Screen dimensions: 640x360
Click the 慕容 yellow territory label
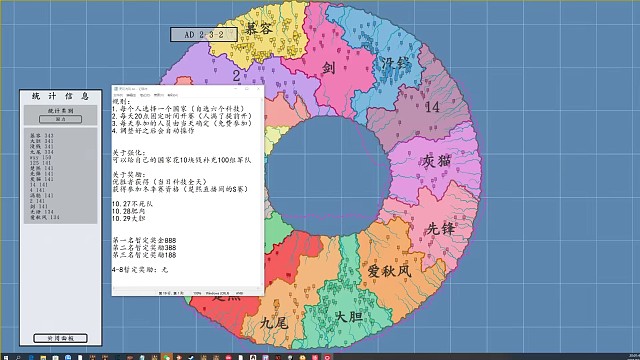258,29
